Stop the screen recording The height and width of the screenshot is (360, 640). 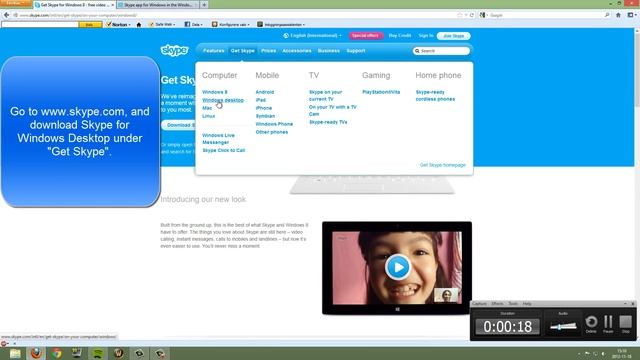pos(625,324)
